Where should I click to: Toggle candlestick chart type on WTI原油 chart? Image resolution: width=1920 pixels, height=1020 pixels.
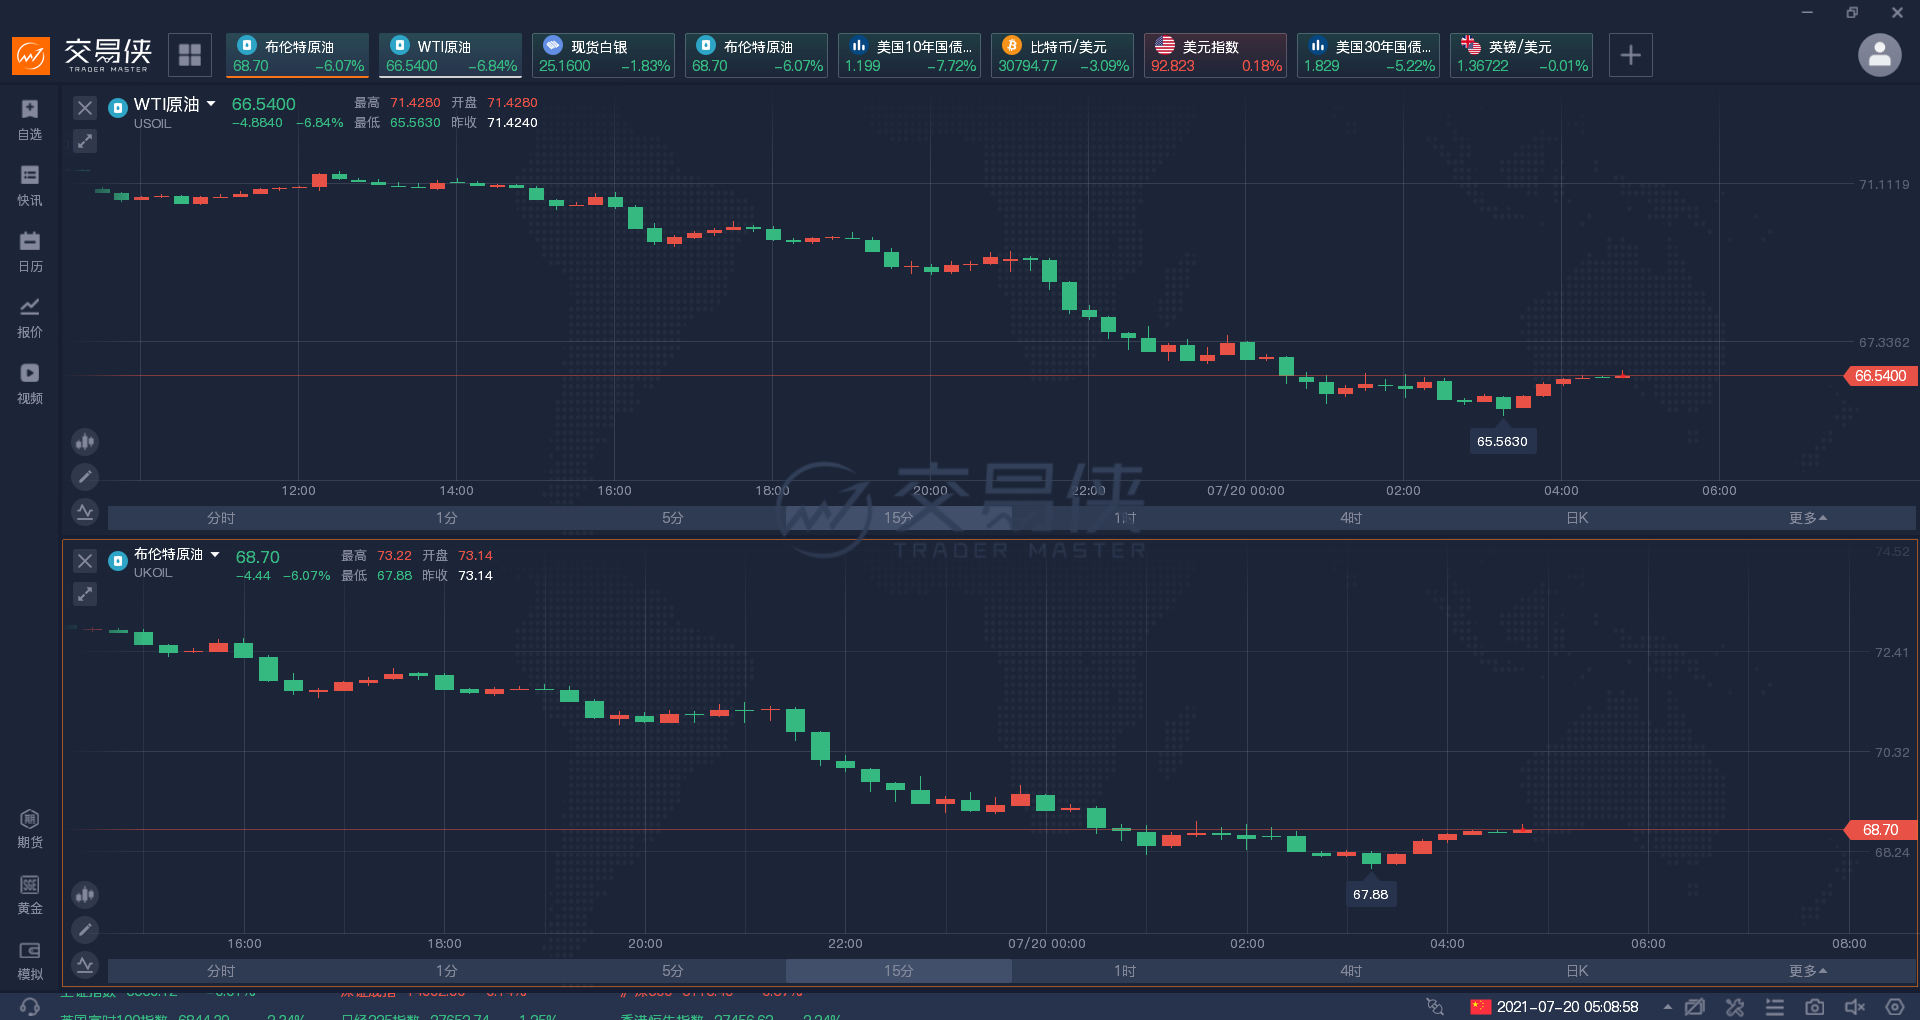85,441
